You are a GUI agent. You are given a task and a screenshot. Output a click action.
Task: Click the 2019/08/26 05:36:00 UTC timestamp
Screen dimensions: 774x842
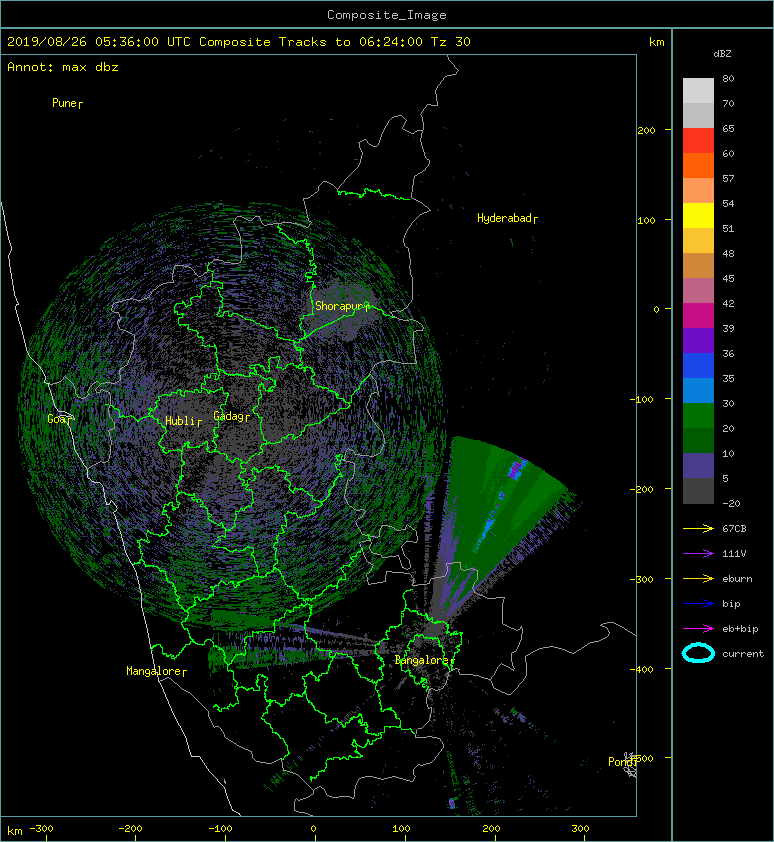point(99,42)
